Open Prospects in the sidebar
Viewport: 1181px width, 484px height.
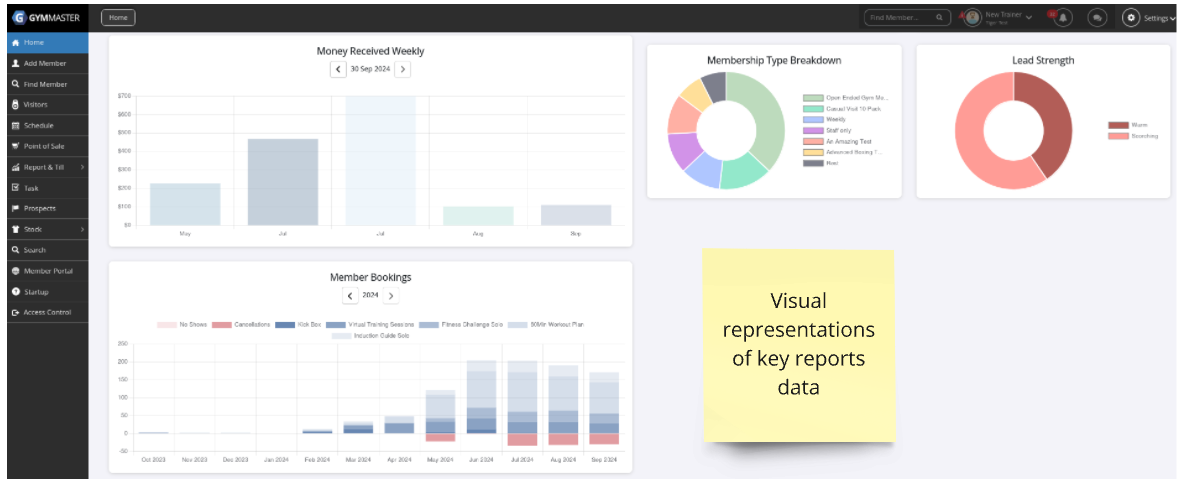[x=39, y=208]
